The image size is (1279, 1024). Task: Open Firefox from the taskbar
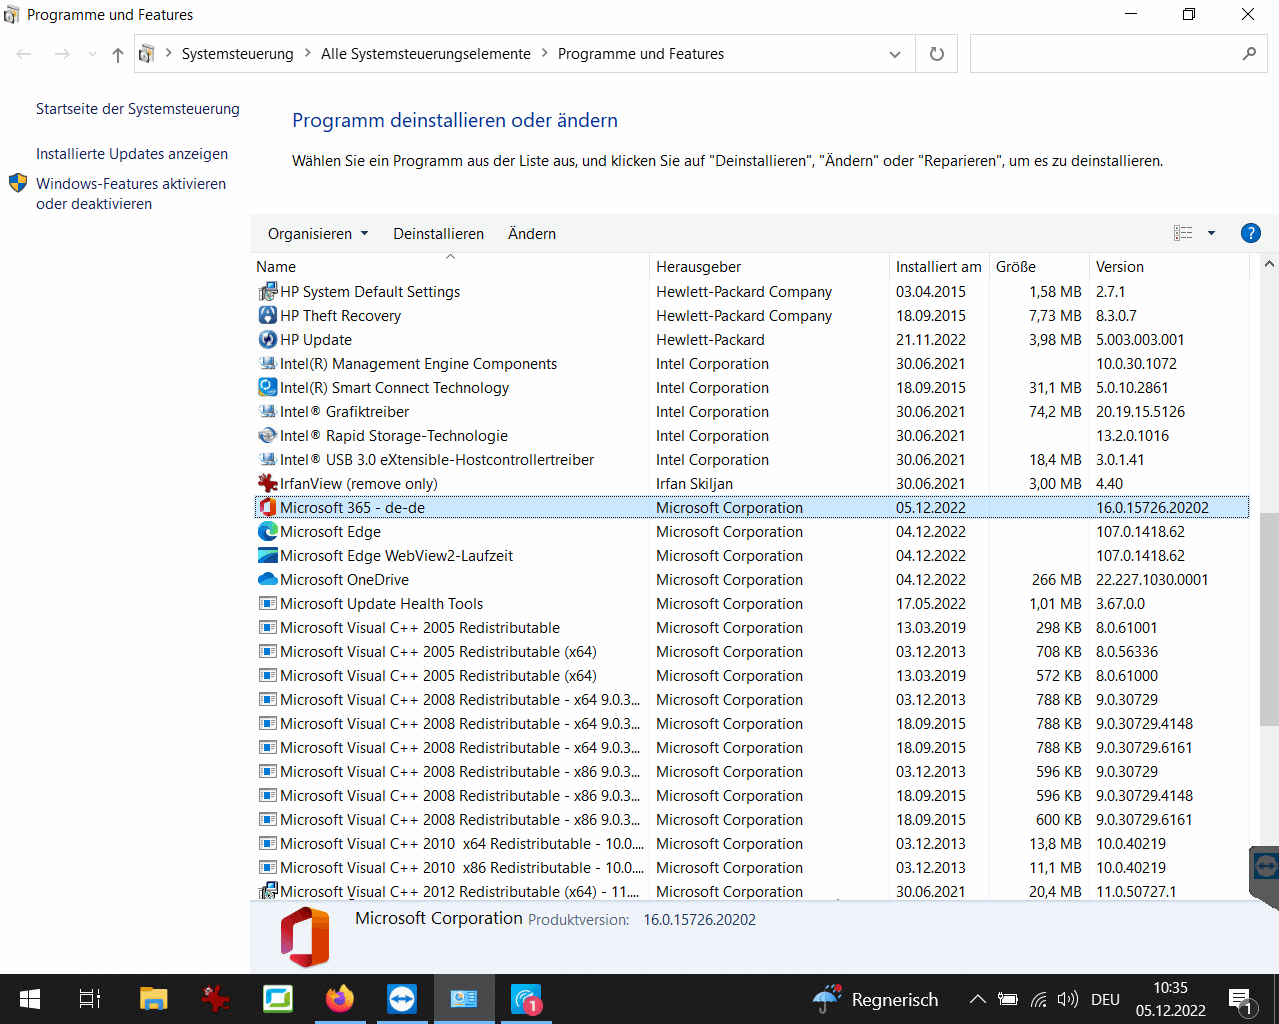click(x=340, y=999)
